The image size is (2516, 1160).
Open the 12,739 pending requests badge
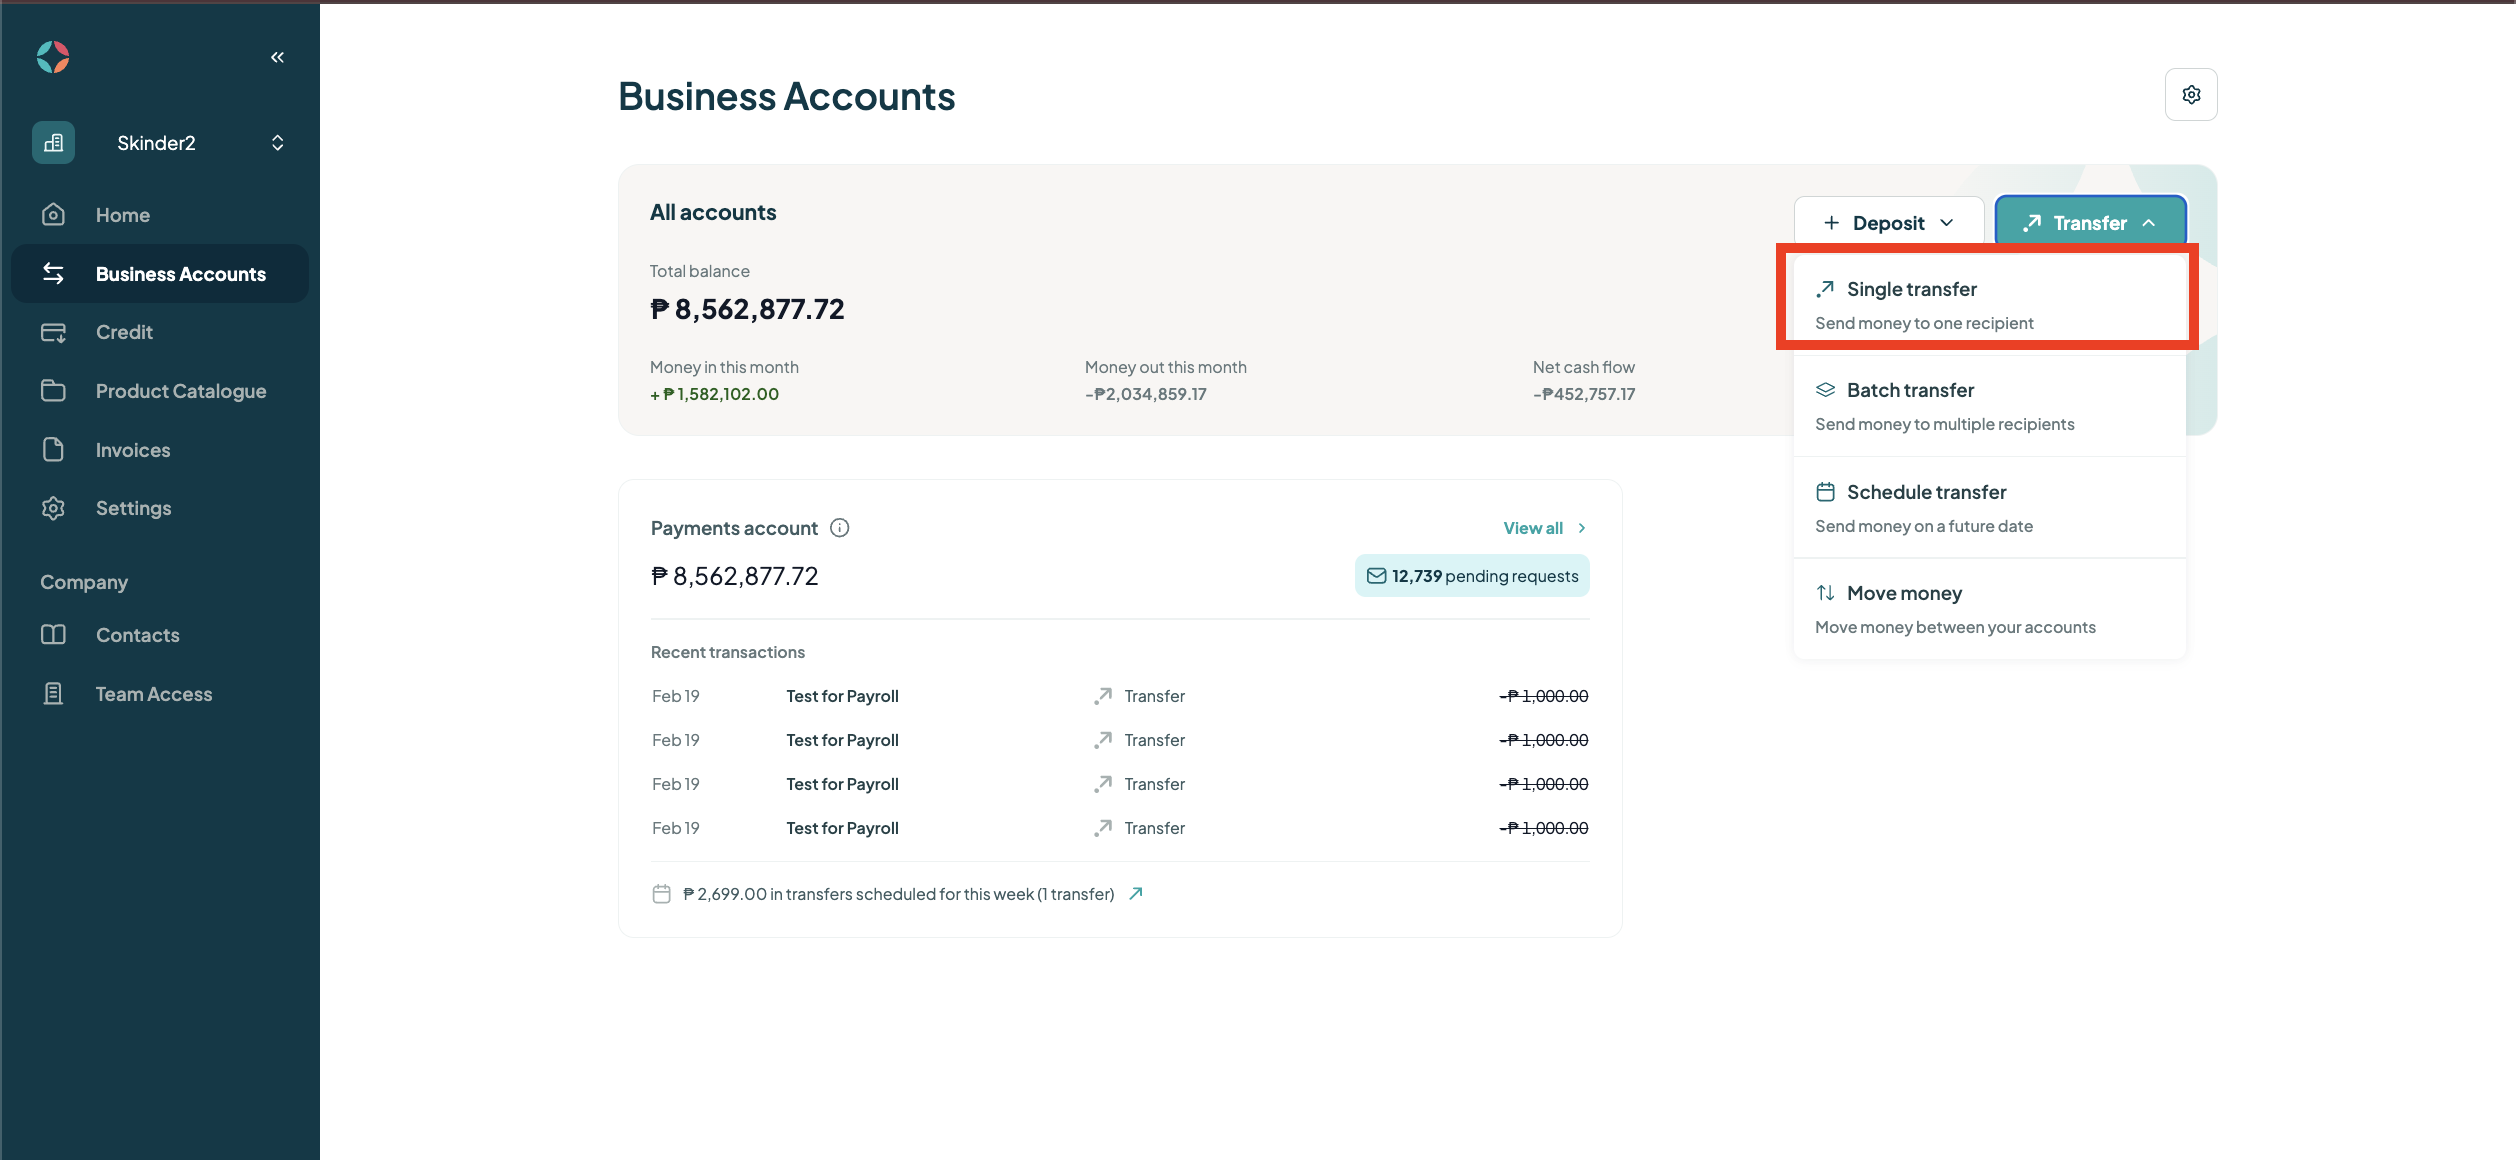1472,576
